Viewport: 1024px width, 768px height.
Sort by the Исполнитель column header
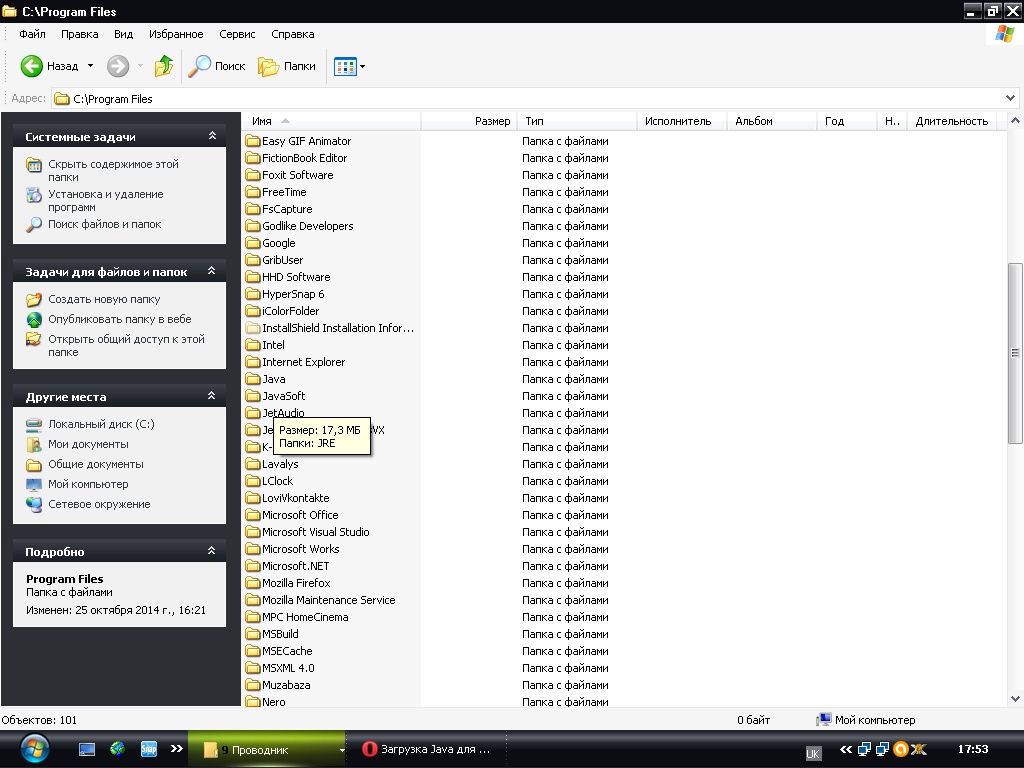click(682, 121)
